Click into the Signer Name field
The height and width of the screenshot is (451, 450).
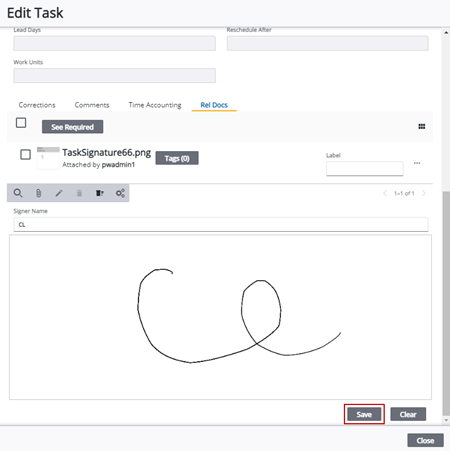click(x=221, y=225)
